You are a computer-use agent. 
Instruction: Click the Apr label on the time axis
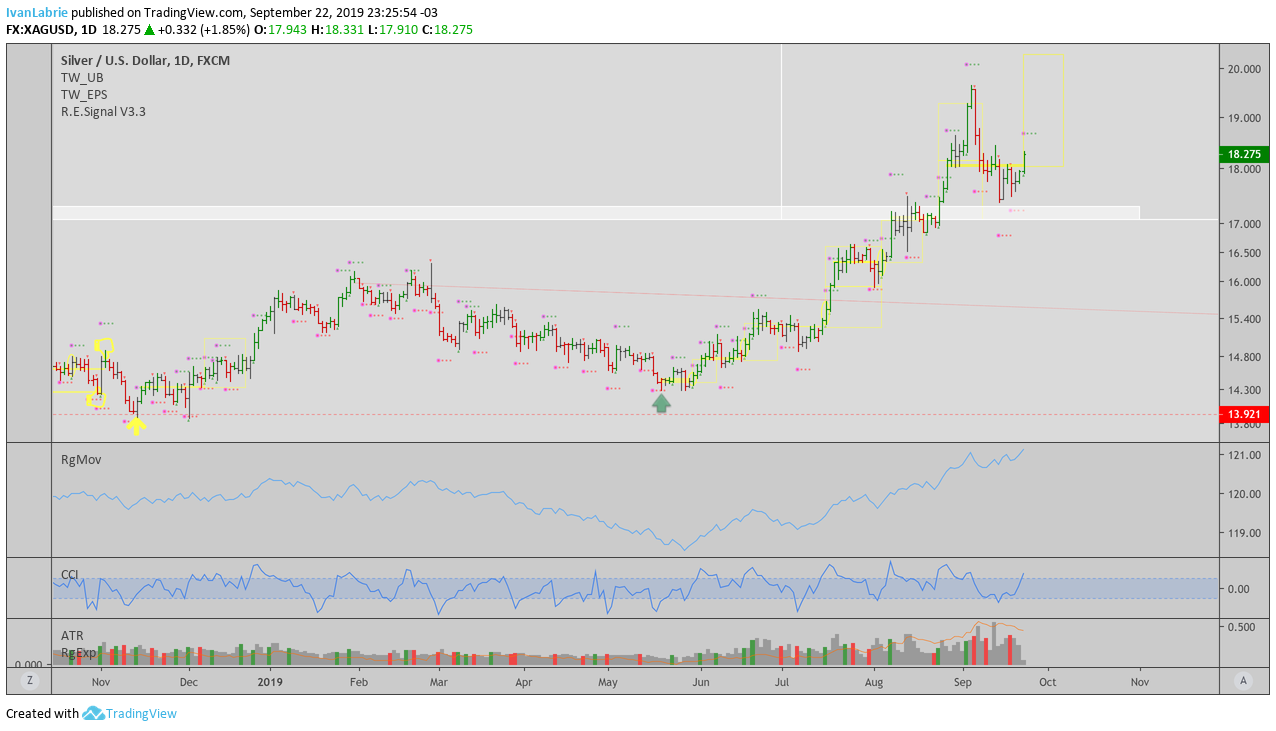[x=523, y=682]
